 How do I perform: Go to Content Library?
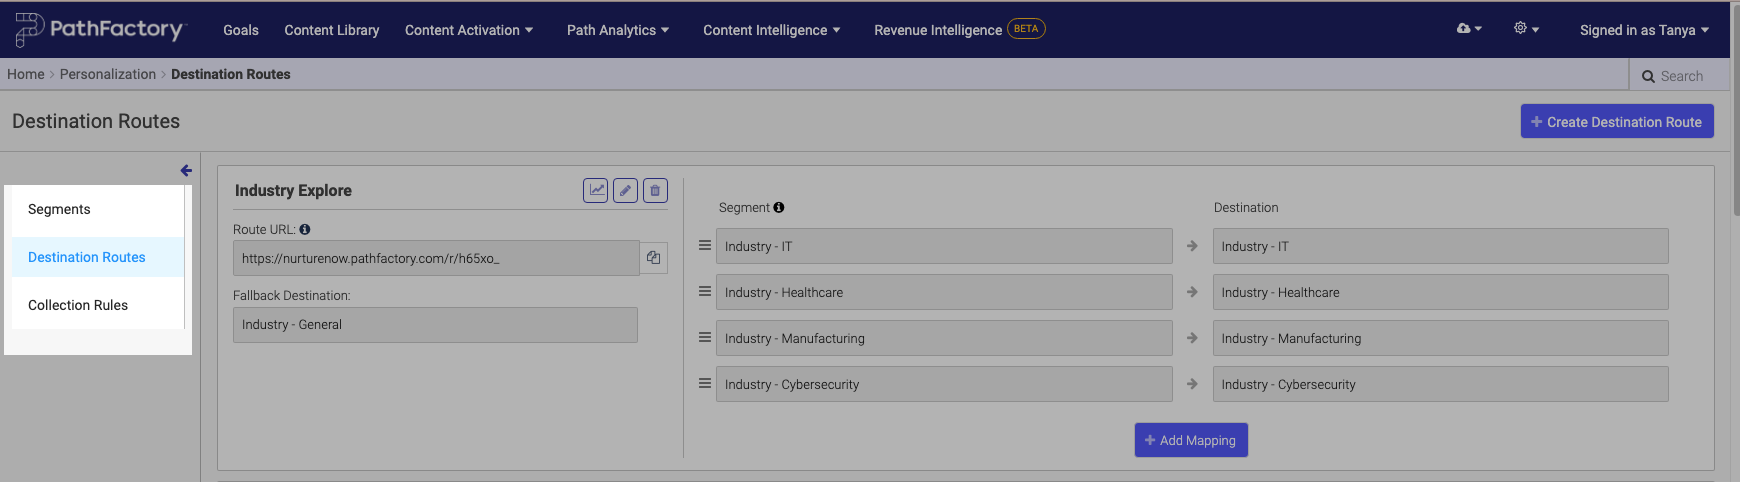tap(331, 30)
